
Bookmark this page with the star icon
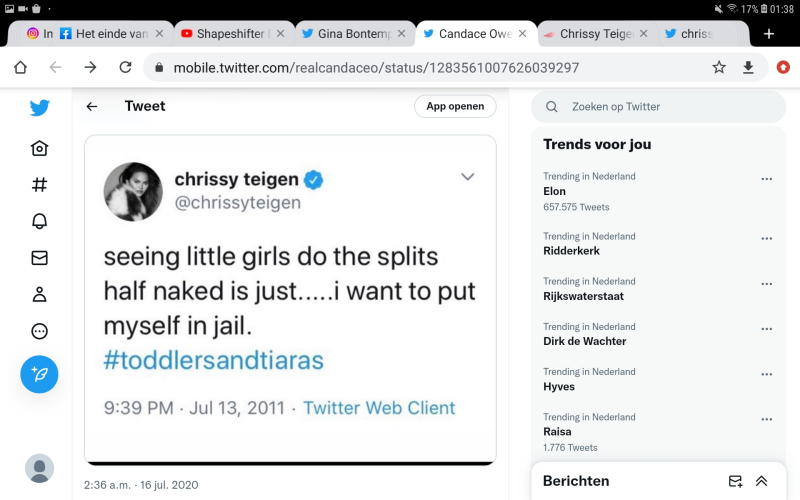[x=719, y=67]
